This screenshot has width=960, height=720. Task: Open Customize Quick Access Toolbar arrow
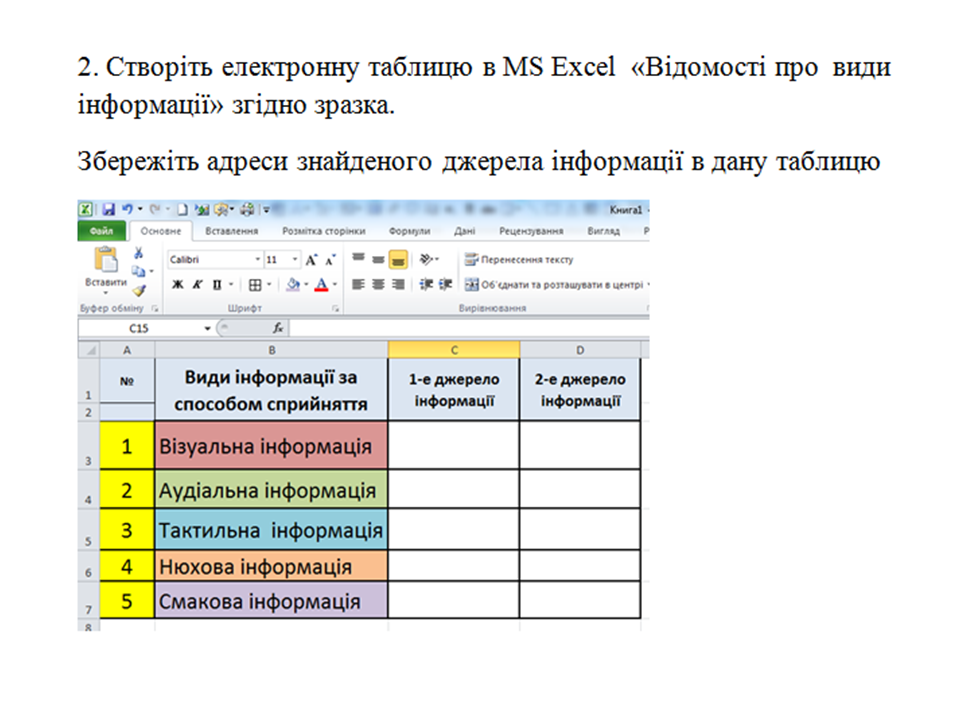point(266,209)
